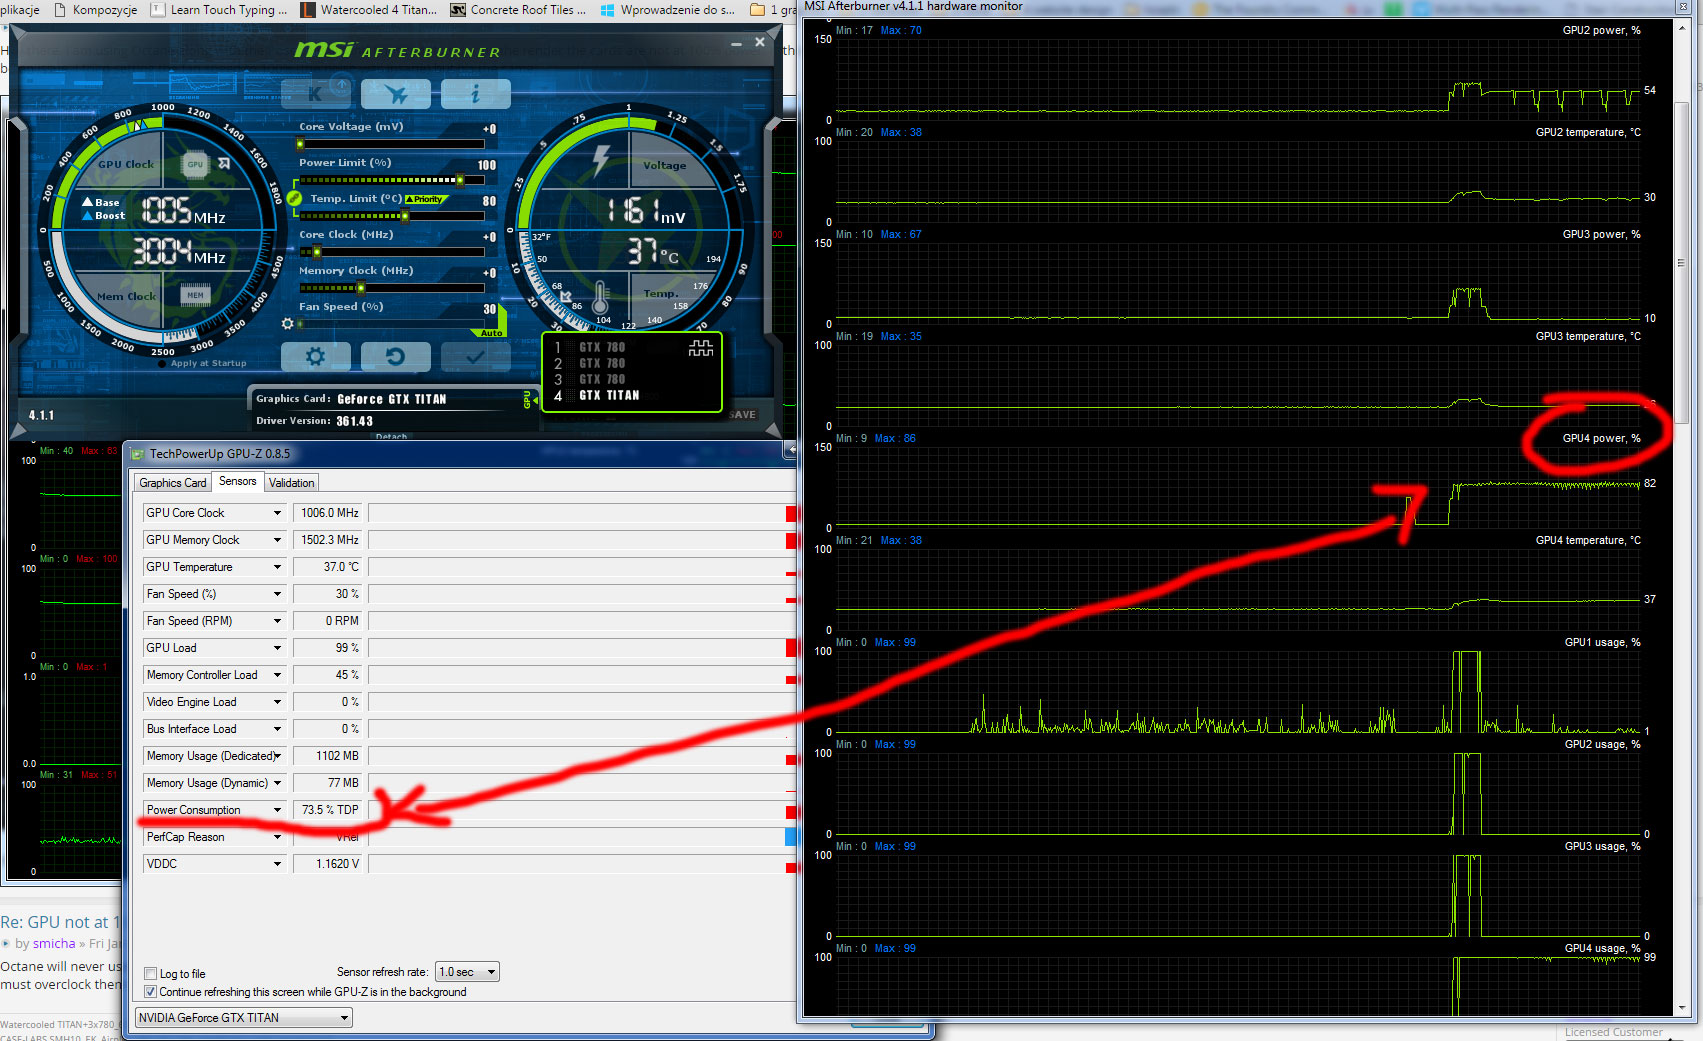Open GPU Load sensor dropdown

coord(277,648)
